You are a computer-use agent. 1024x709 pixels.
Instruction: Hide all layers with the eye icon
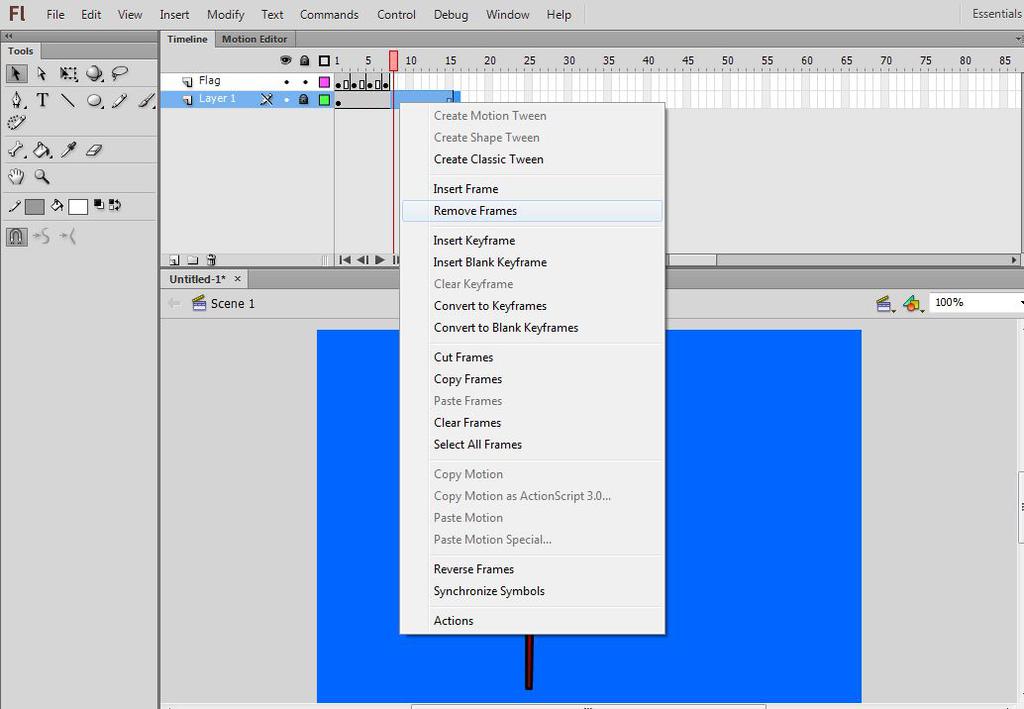(x=285, y=60)
